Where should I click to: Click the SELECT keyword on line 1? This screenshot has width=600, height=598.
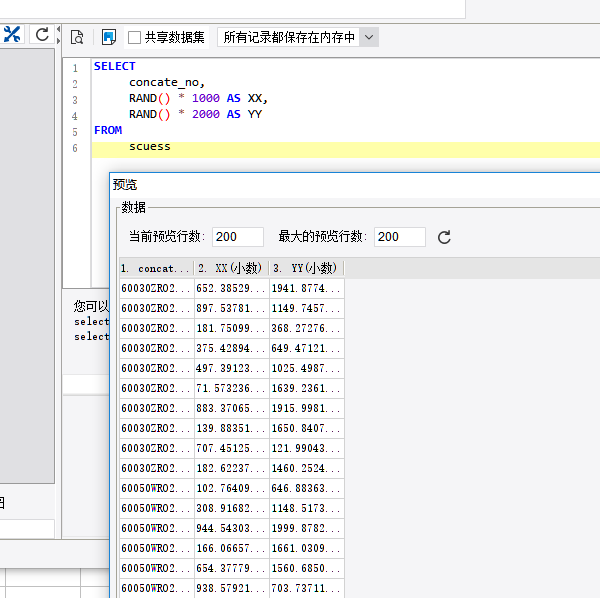pos(115,66)
